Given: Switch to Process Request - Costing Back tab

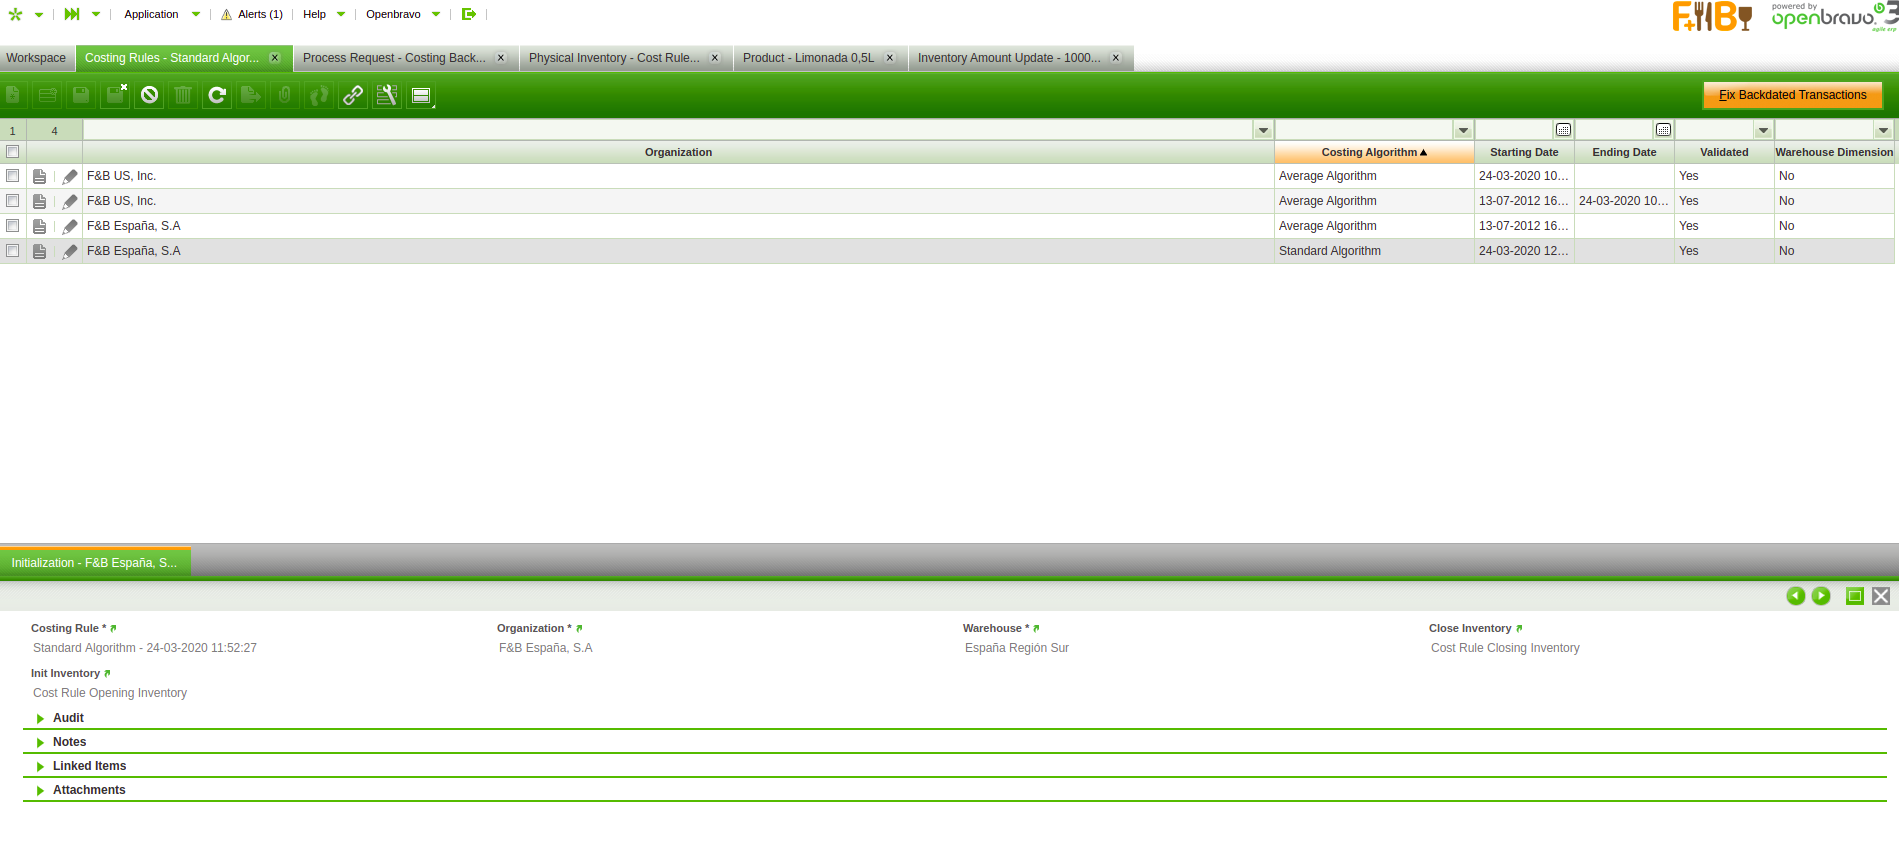Looking at the screenshot, I should click(394, 58).
